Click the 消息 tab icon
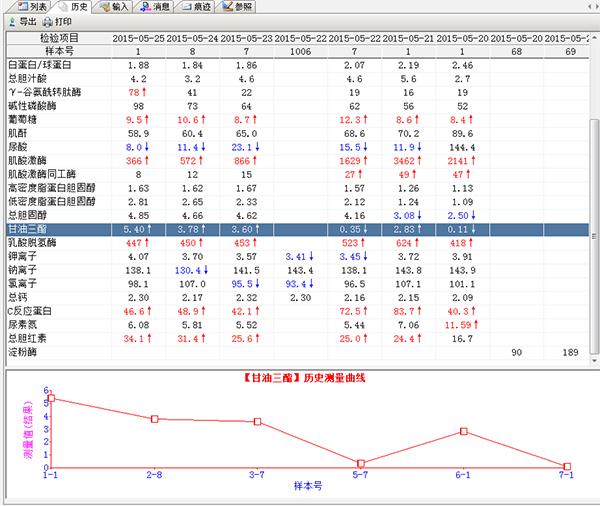Viewport: 600px width, 506px height. click(146, 6)
